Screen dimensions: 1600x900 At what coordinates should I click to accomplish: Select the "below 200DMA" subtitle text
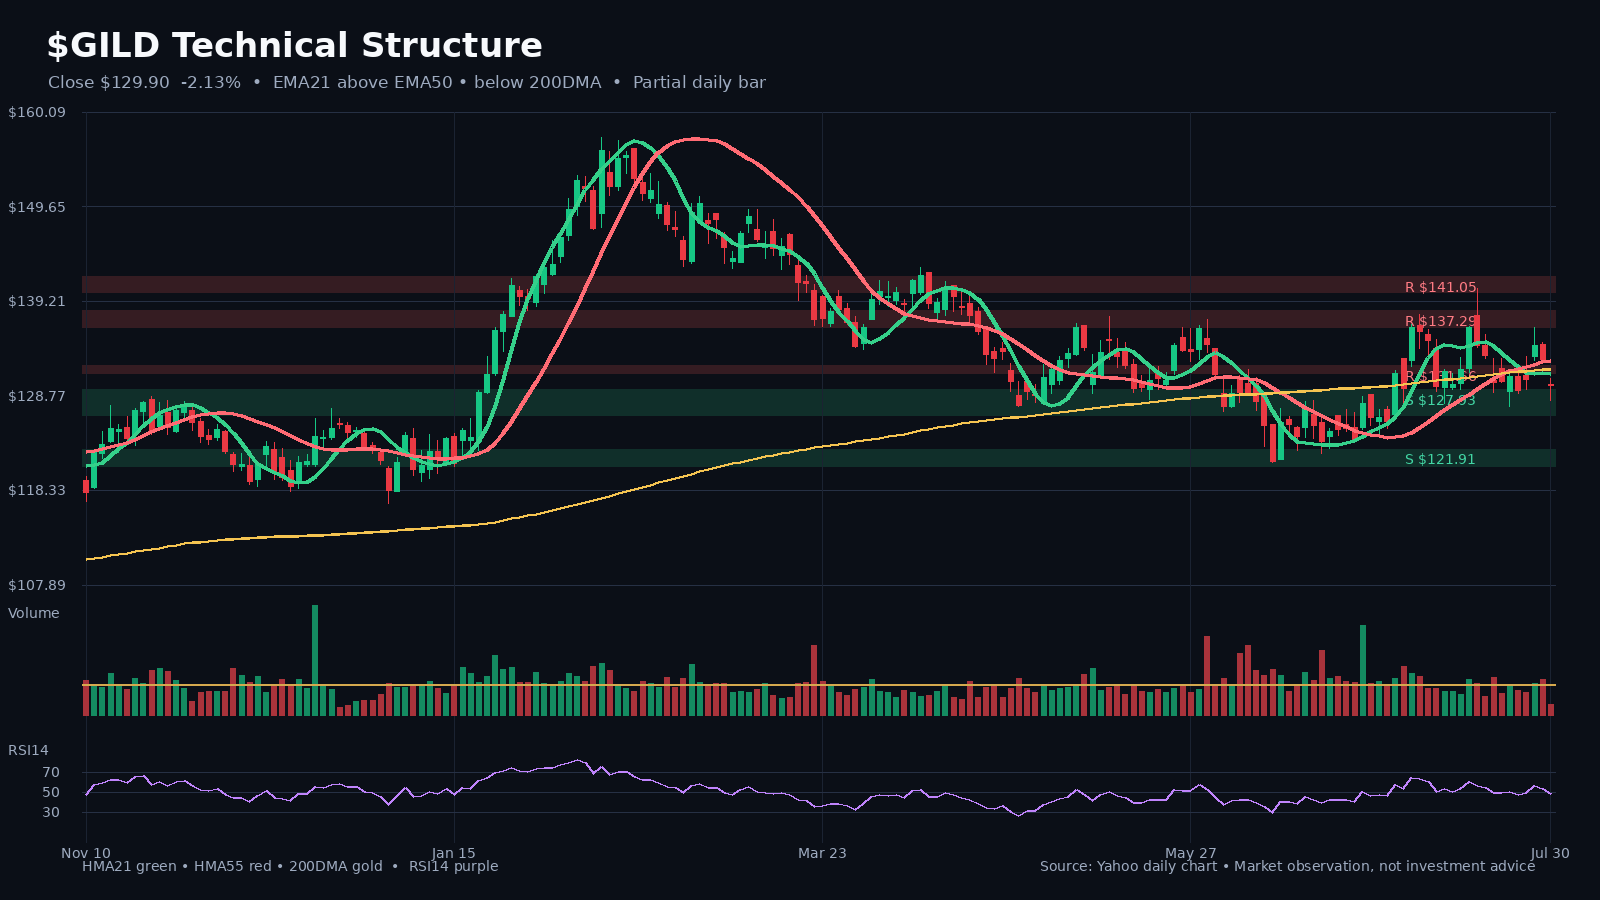pos(538,83)
